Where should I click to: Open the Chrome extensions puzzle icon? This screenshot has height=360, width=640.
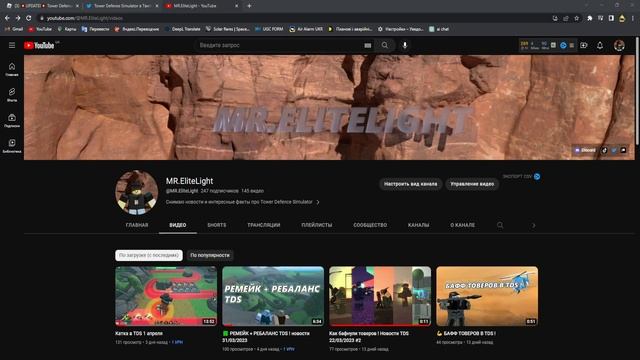pos(589,18)
